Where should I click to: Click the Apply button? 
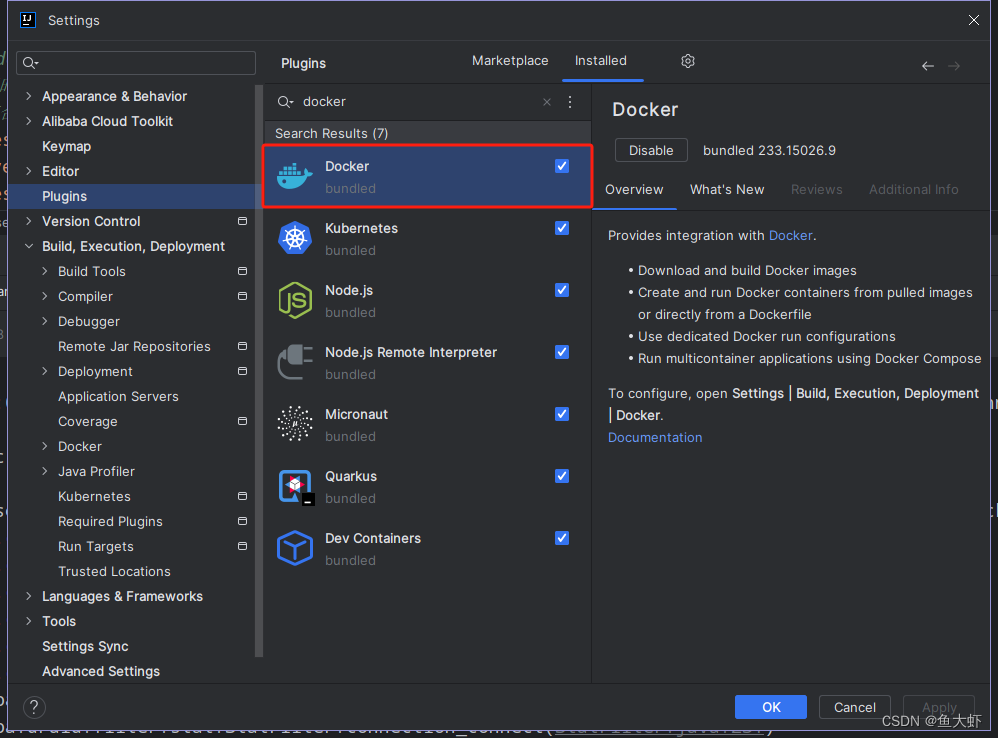point(939,707)
